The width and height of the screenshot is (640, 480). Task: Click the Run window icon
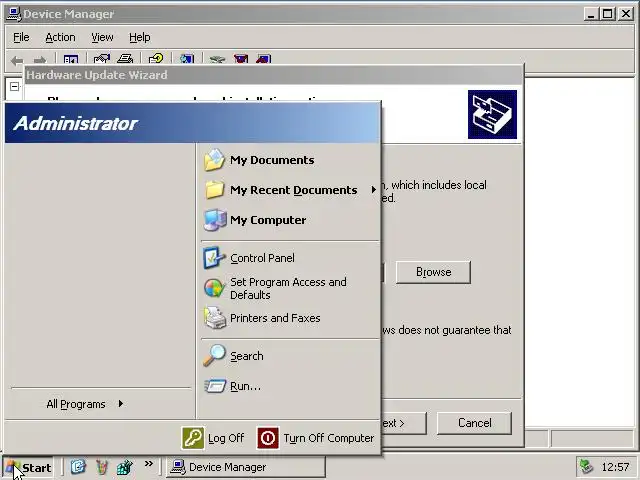tap(215, 386)
